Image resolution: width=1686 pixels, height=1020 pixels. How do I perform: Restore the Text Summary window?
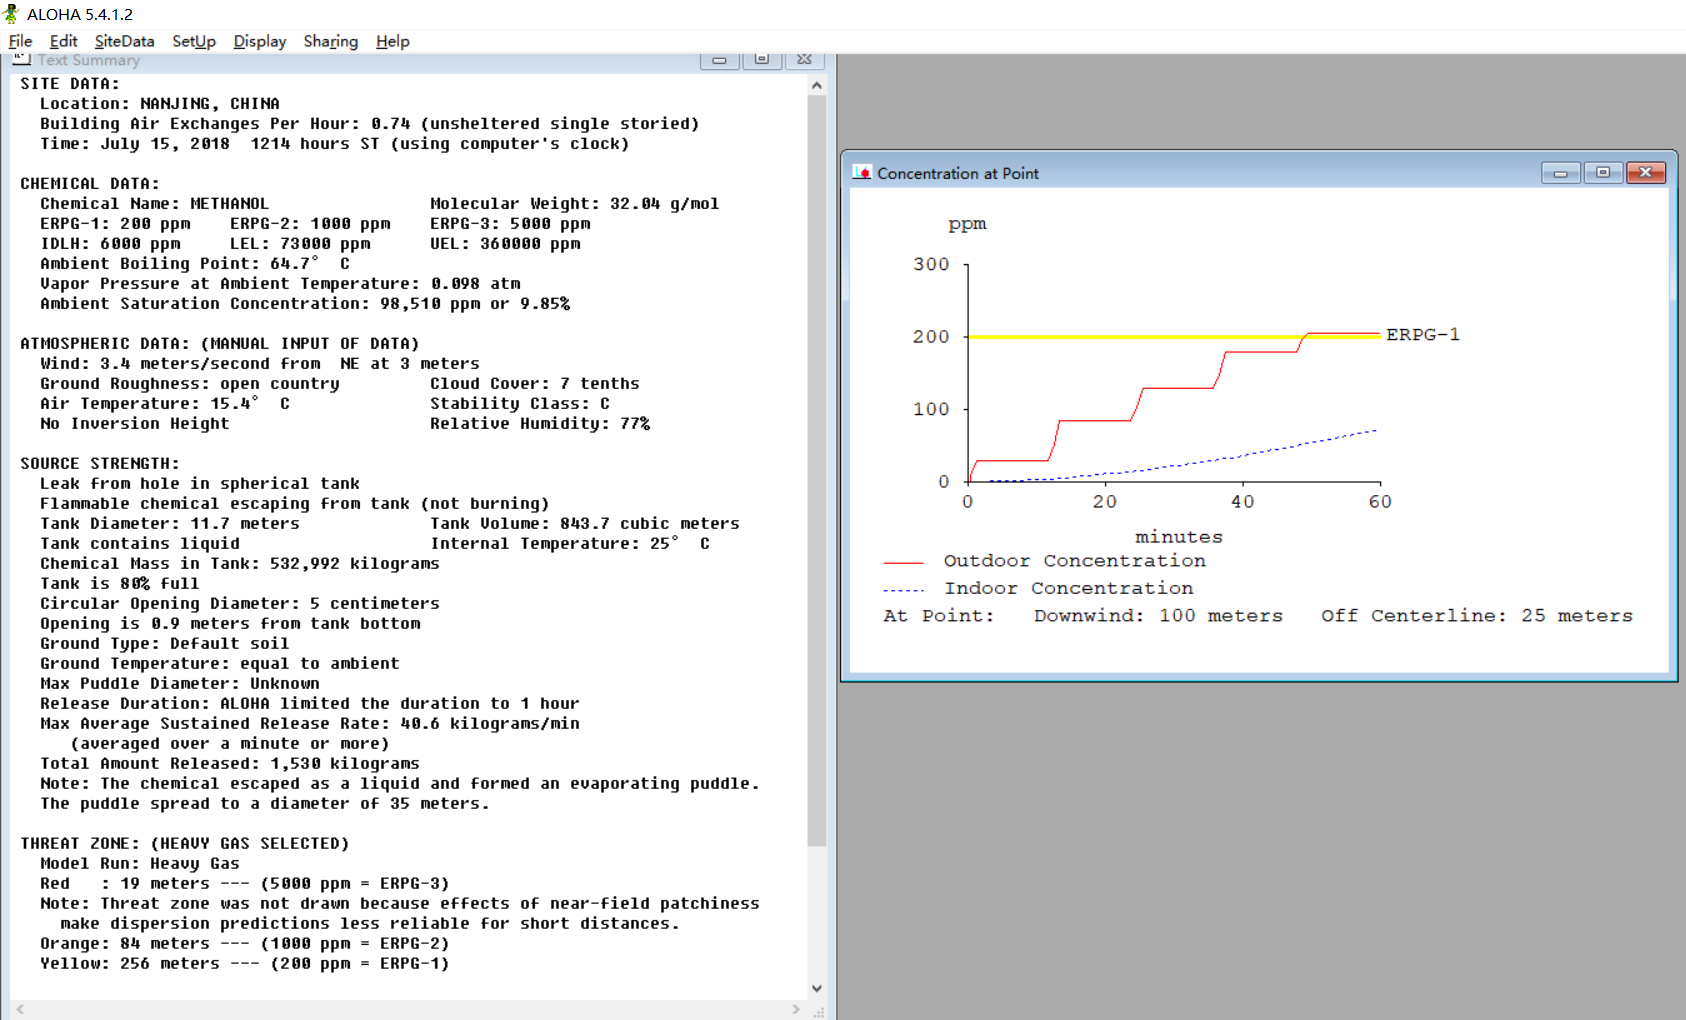(762, 60)
